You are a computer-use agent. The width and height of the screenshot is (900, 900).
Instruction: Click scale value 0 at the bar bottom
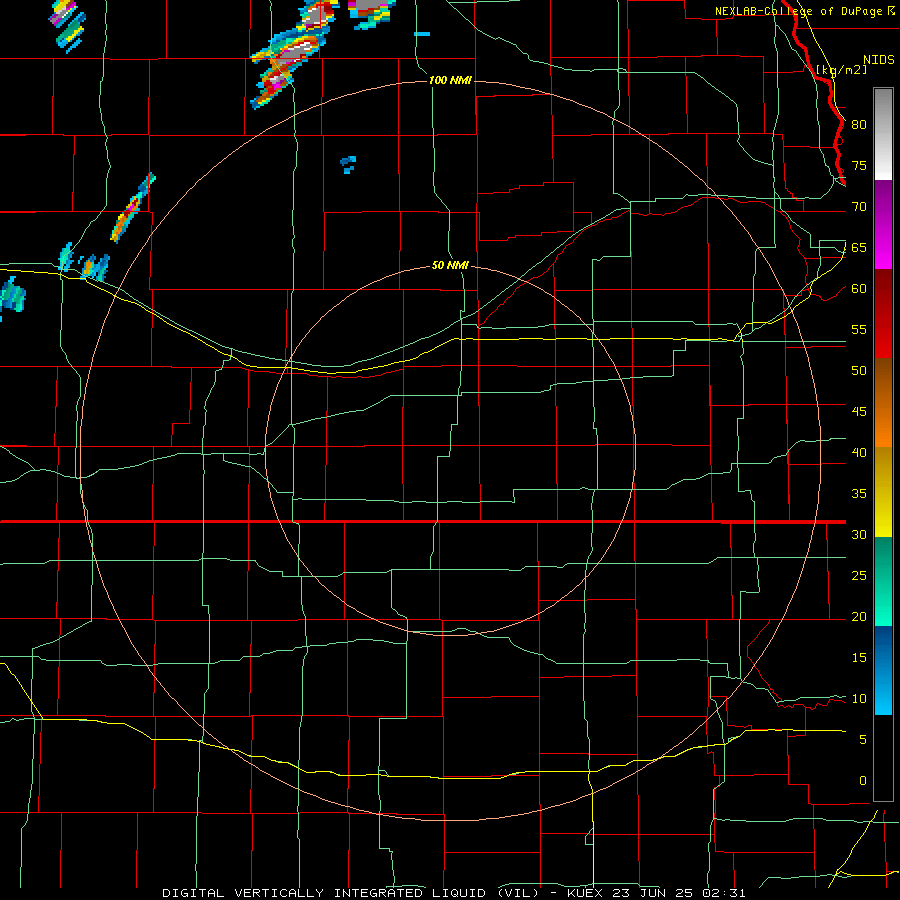[x=863, y=781]
